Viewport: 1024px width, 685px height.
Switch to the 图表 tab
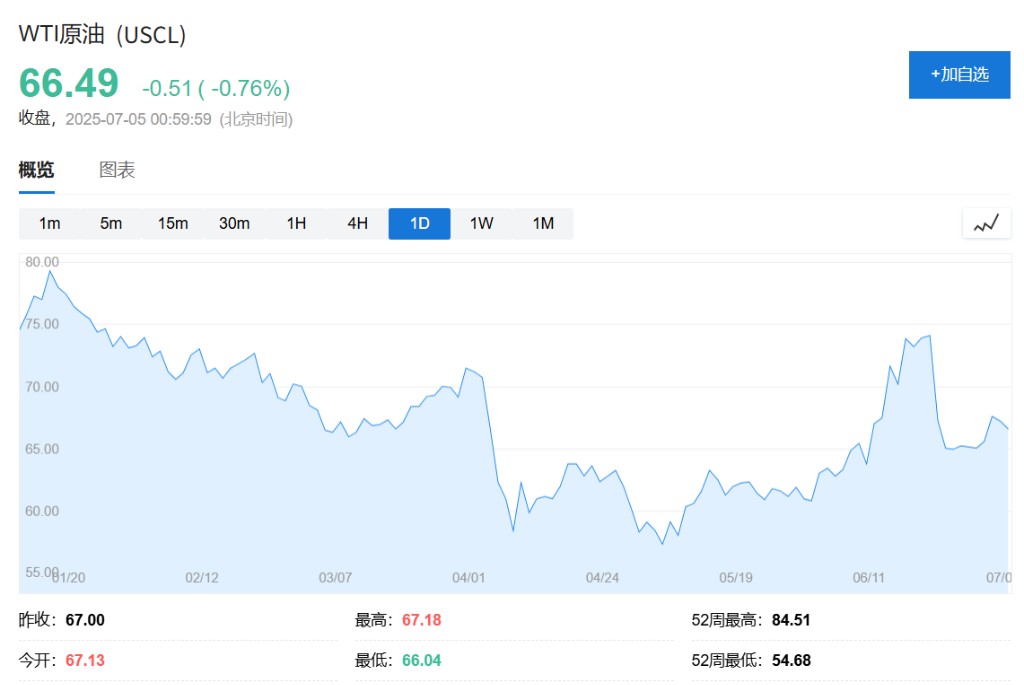[117, 170]
